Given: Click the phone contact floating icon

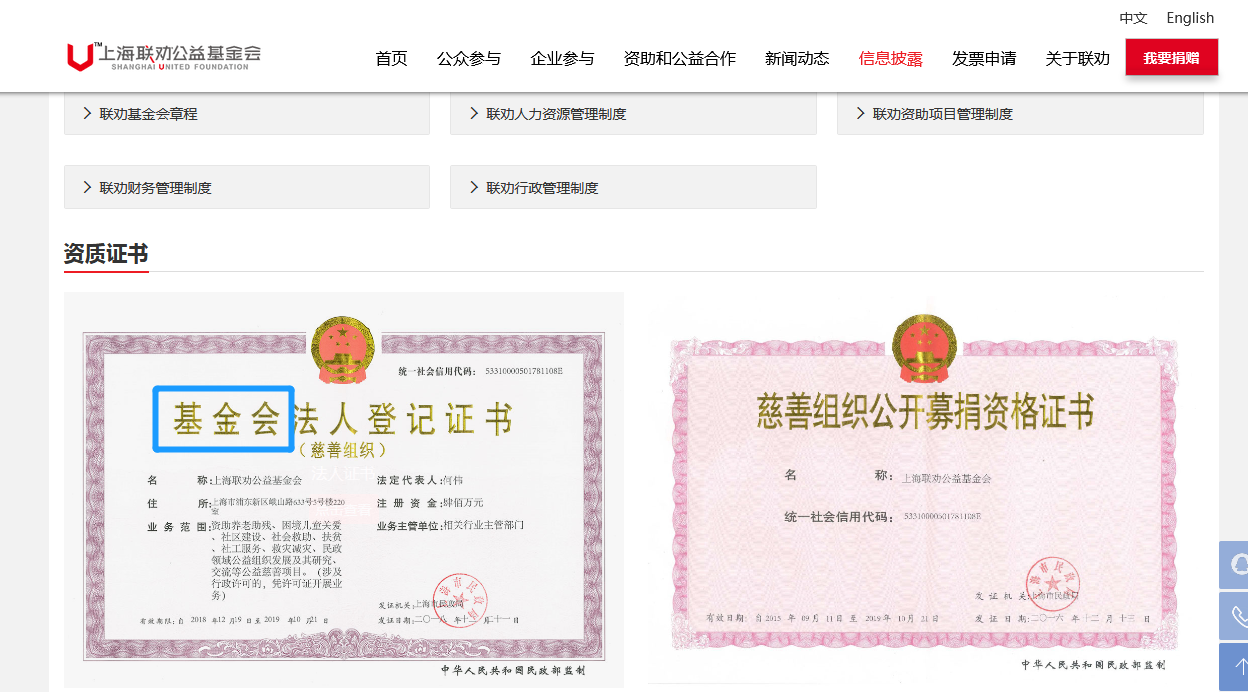Looking at the screenshot, I should click(1234, 616).
